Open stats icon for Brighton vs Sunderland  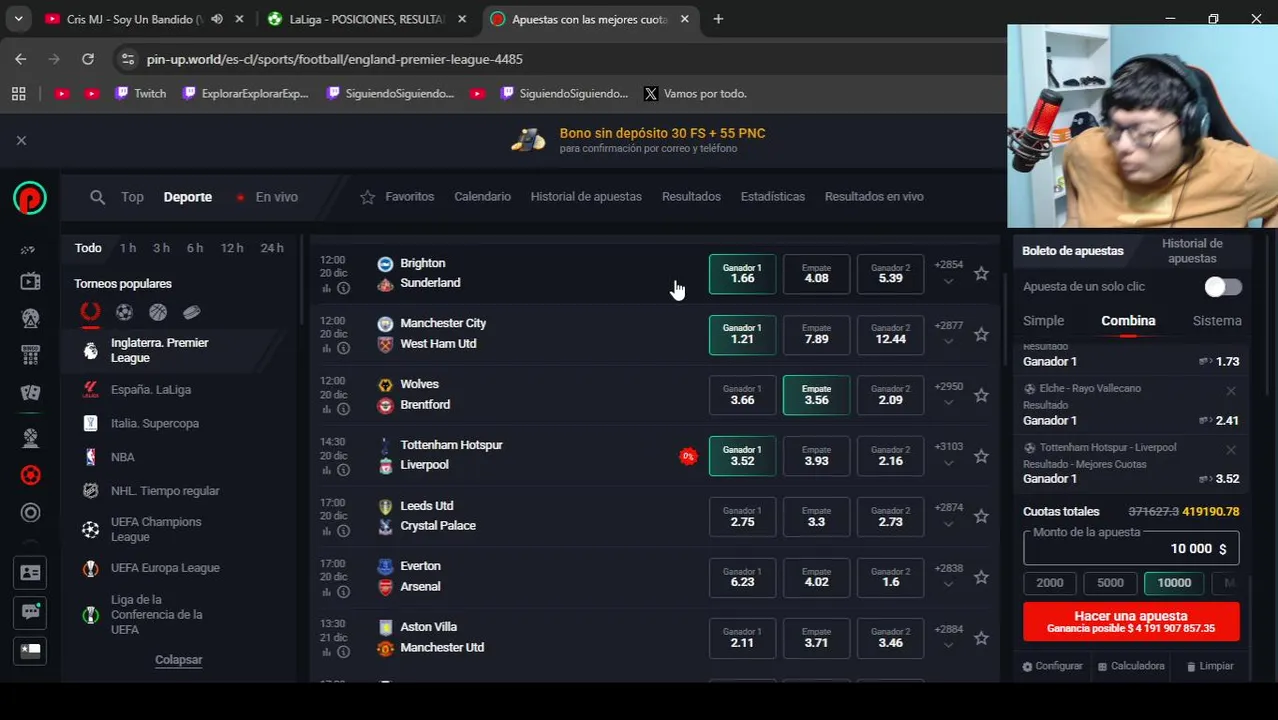[x=326, y=288]
